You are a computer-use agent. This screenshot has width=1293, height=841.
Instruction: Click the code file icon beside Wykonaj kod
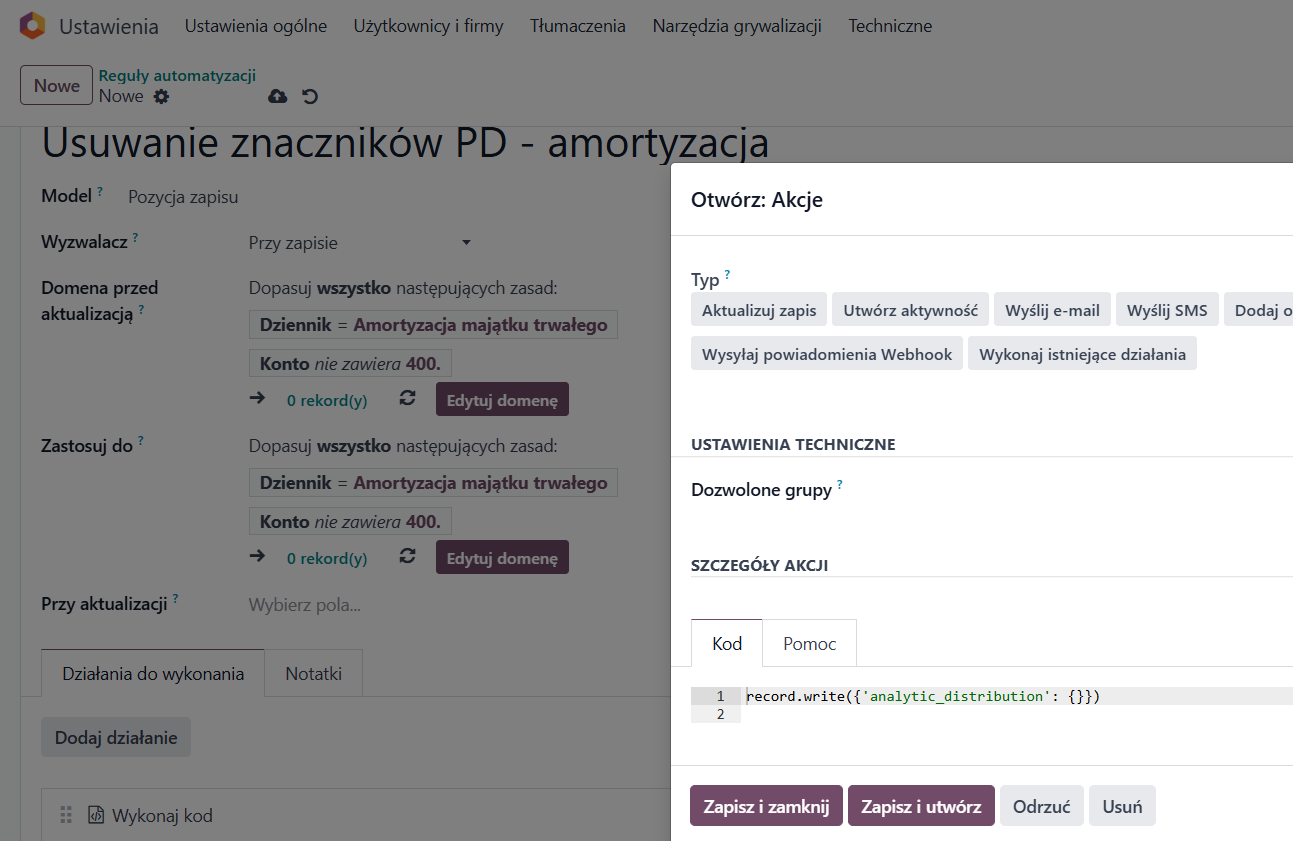tap(96, 815)
